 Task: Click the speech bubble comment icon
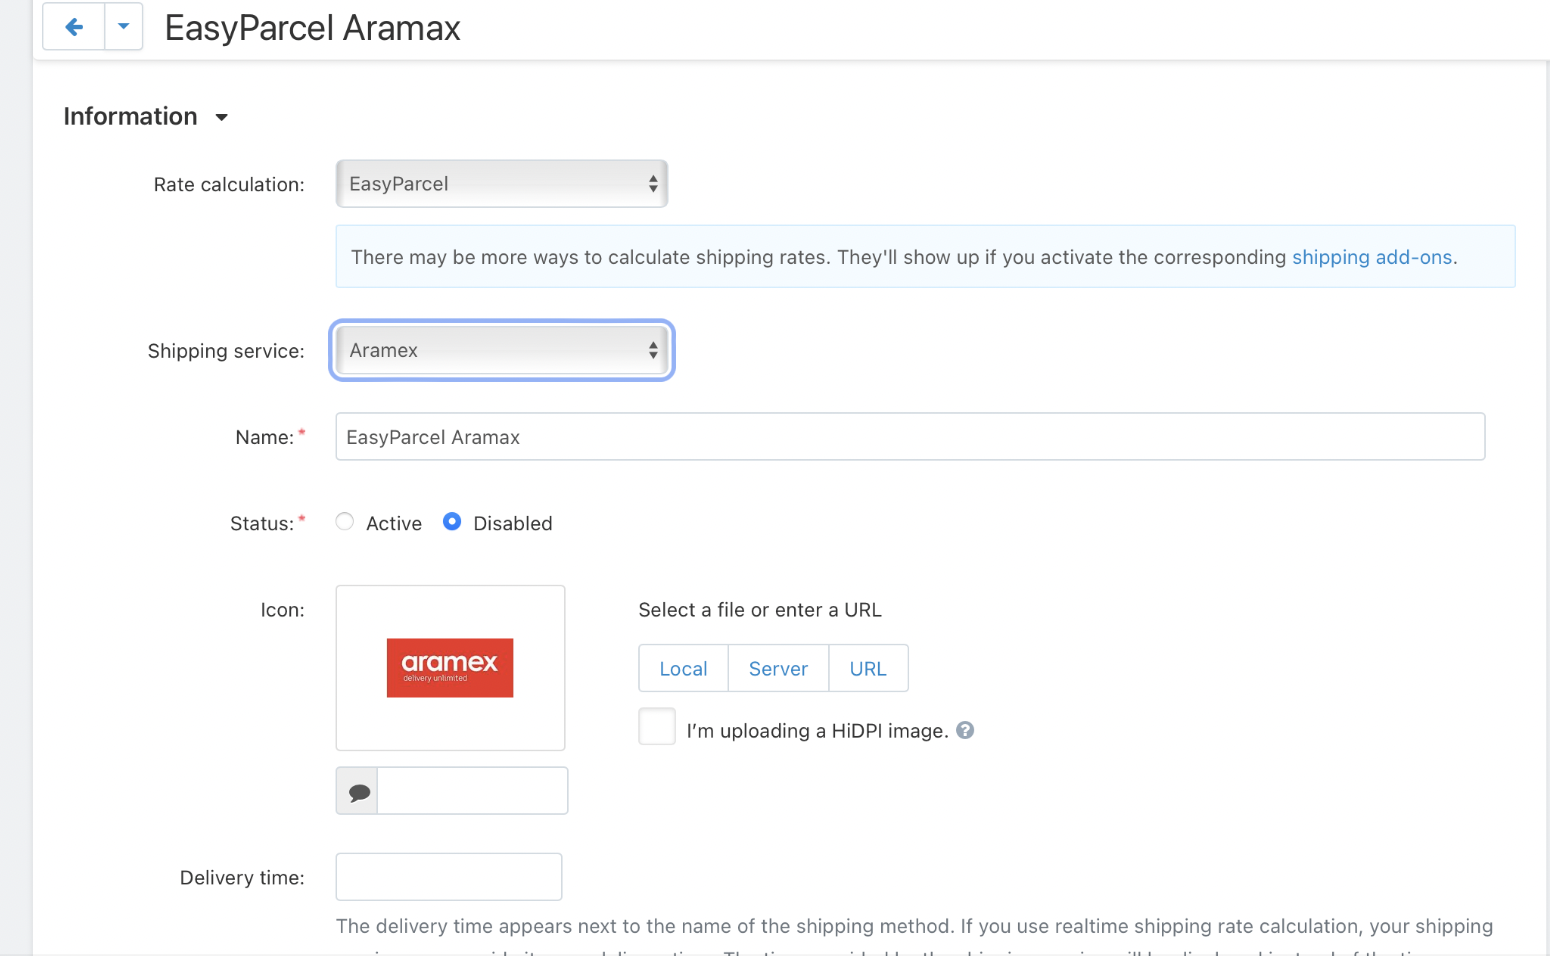pos(356,790)
